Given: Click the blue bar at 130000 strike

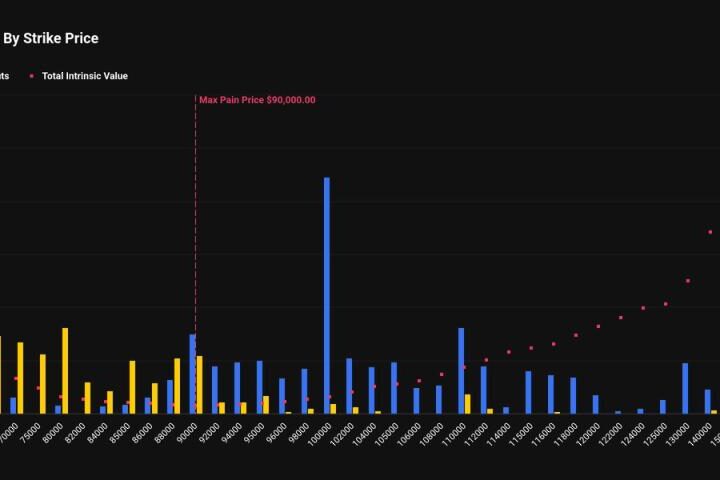Looking at the screenshot, I should pos(685,388).
